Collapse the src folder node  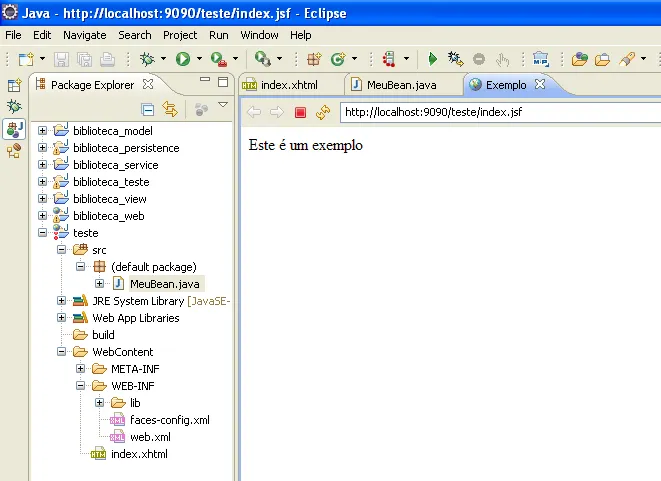pyautogui.click(x=62, y=250)
